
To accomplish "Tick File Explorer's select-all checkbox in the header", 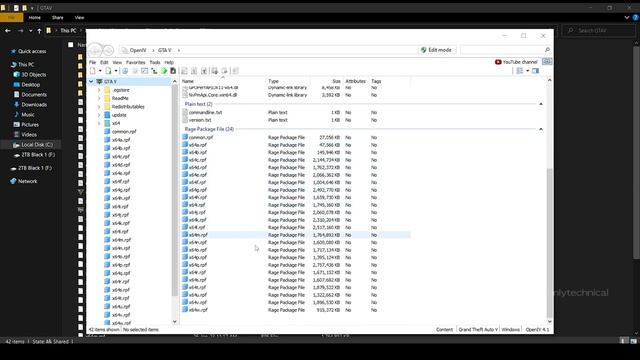I will 71,45.
